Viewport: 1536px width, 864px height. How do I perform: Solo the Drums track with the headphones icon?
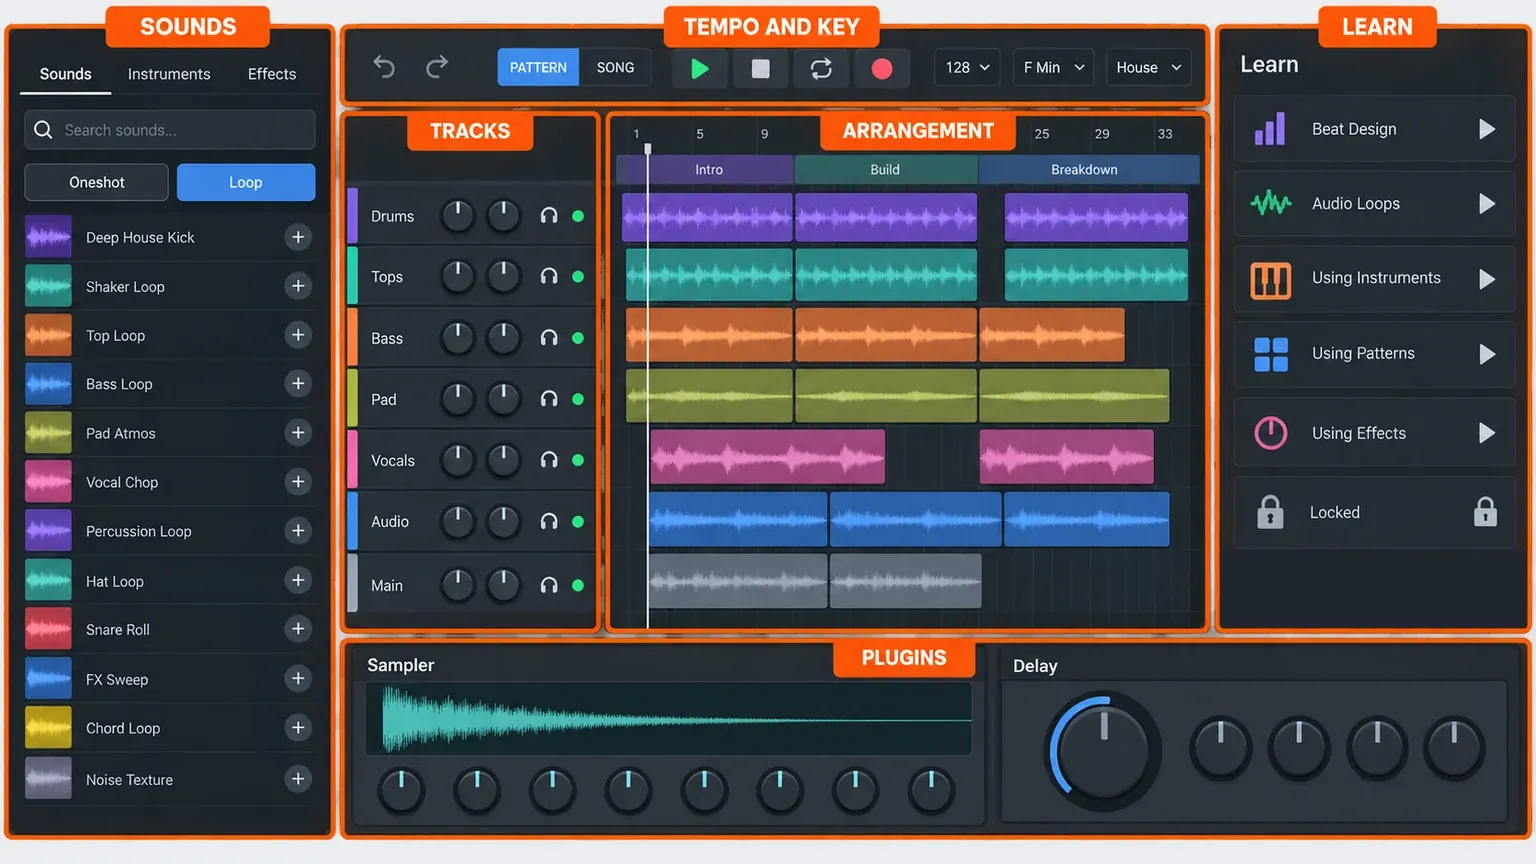click(549, 216)
